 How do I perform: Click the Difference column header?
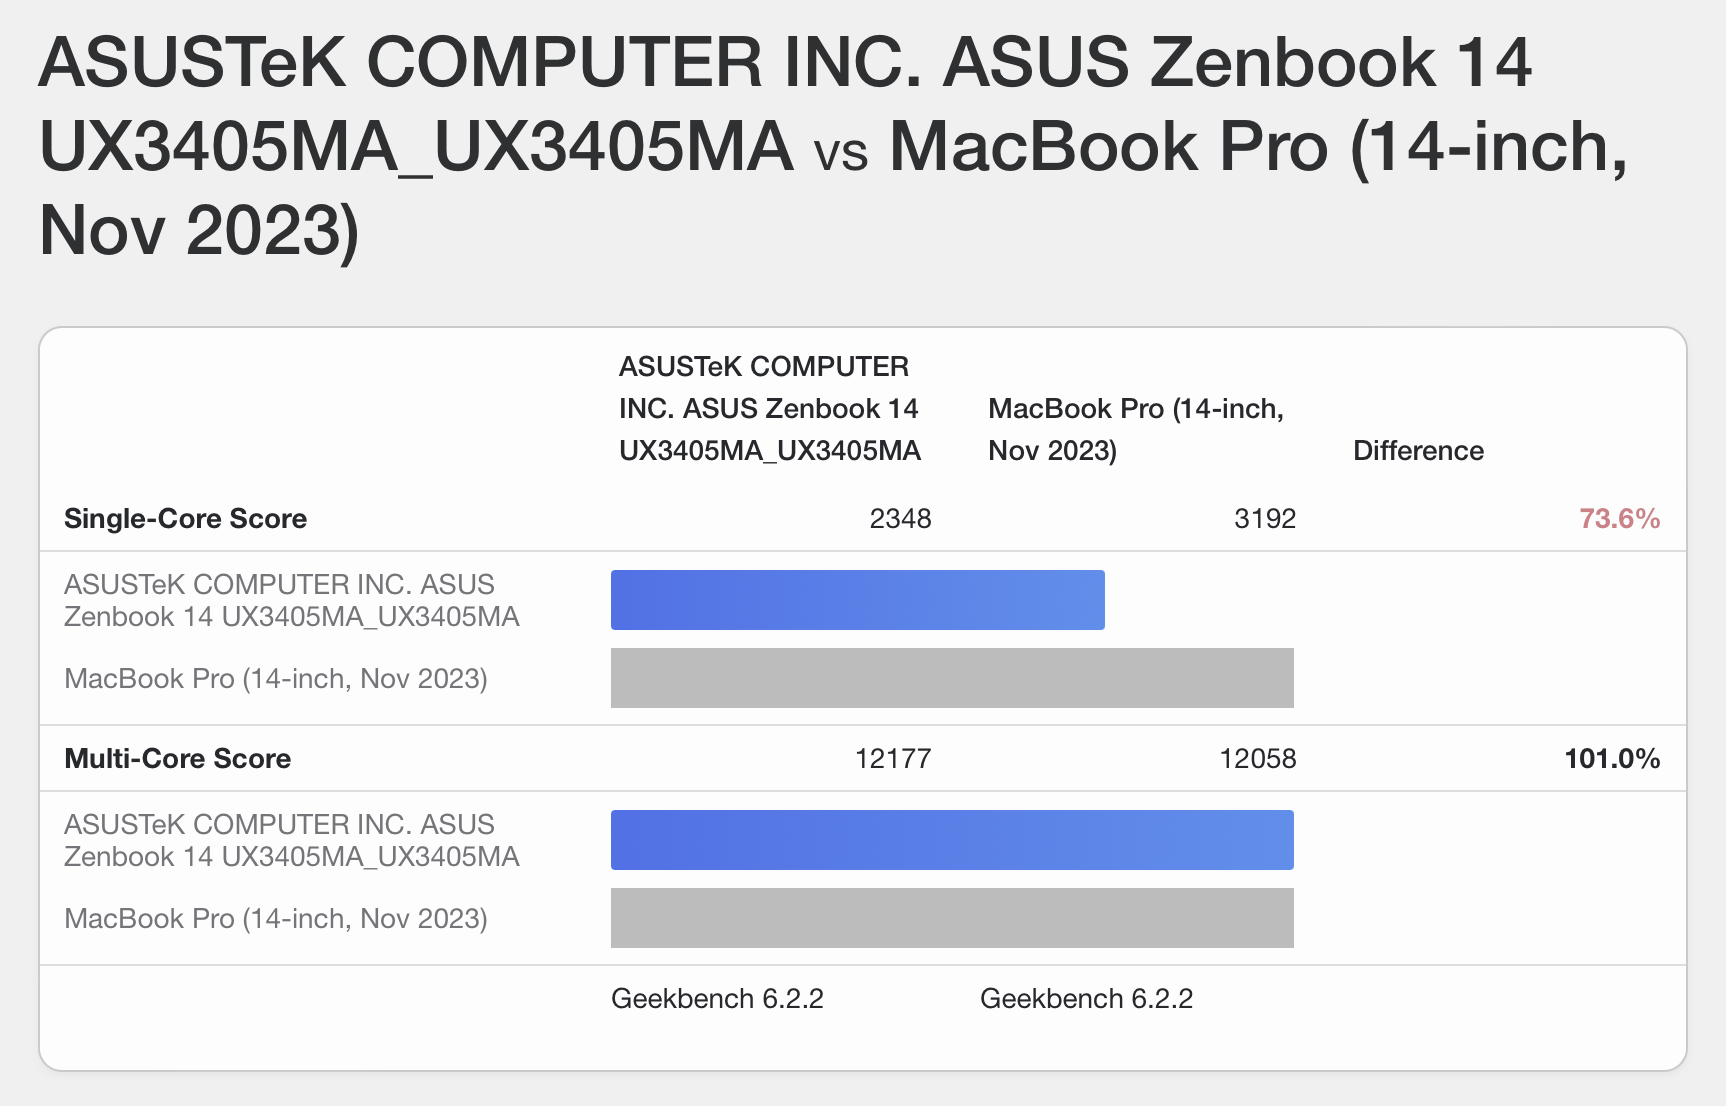pos(1418,451)
